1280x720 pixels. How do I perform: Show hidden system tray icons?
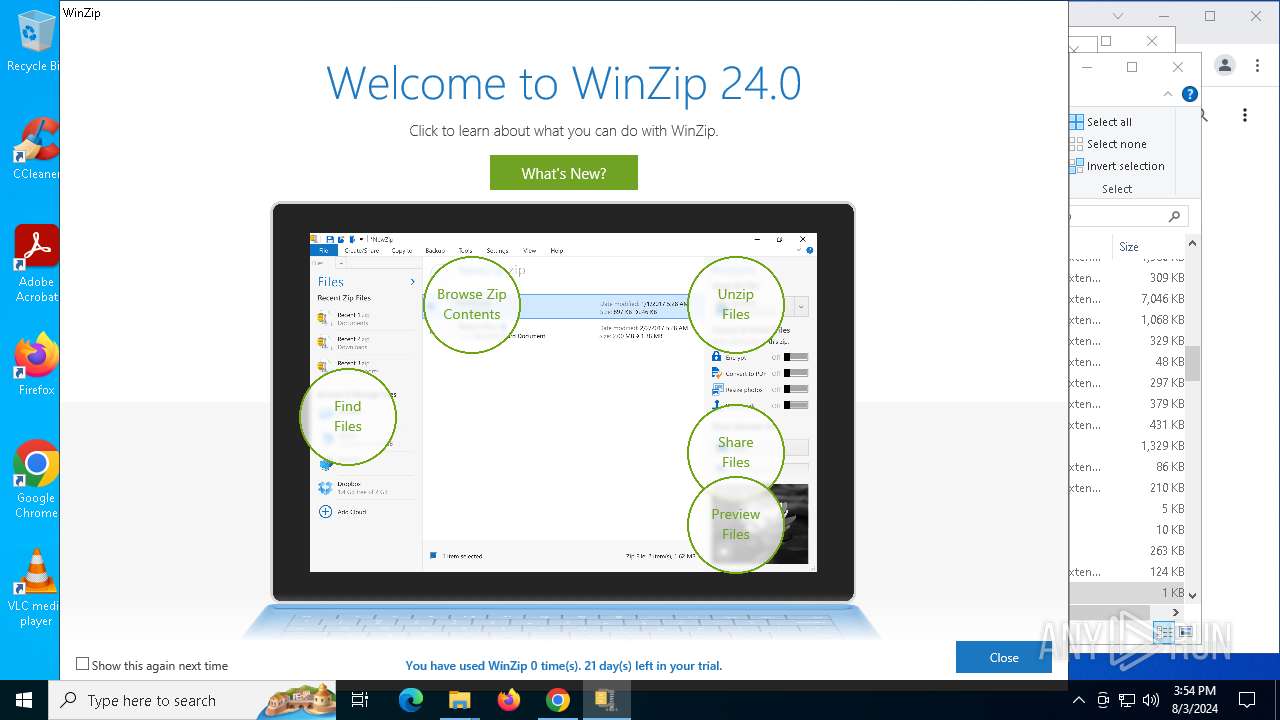[x=1078, y=700]
